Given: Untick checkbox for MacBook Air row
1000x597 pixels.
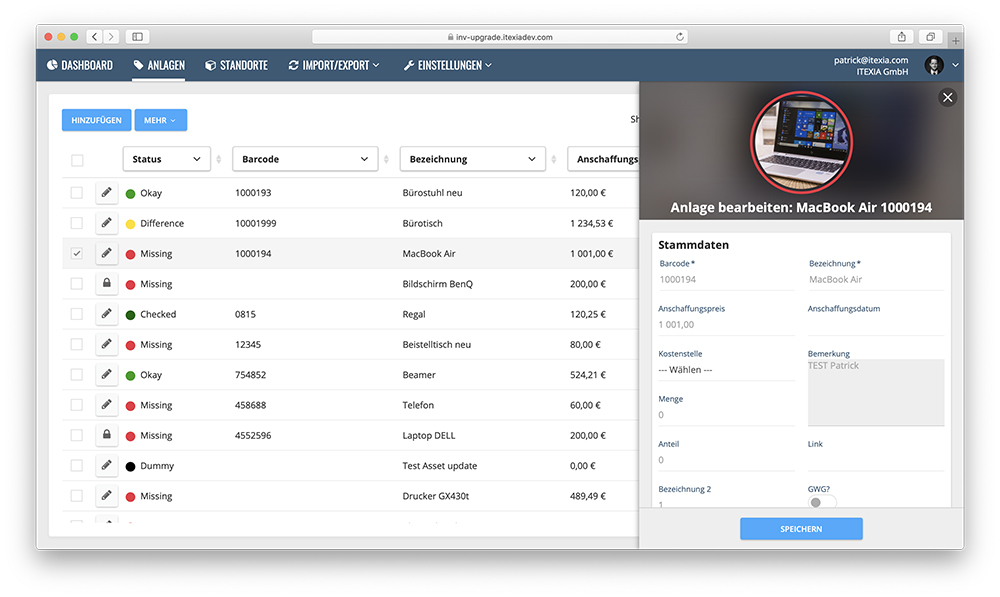Looking at the screenshot, I should [x=77, y=253].
